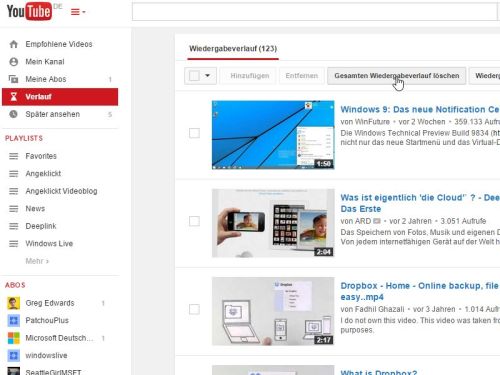Open the select-all dropdown arrow
Image resolution: width=500 pixels, height=375 pixels.
(208, 76)
